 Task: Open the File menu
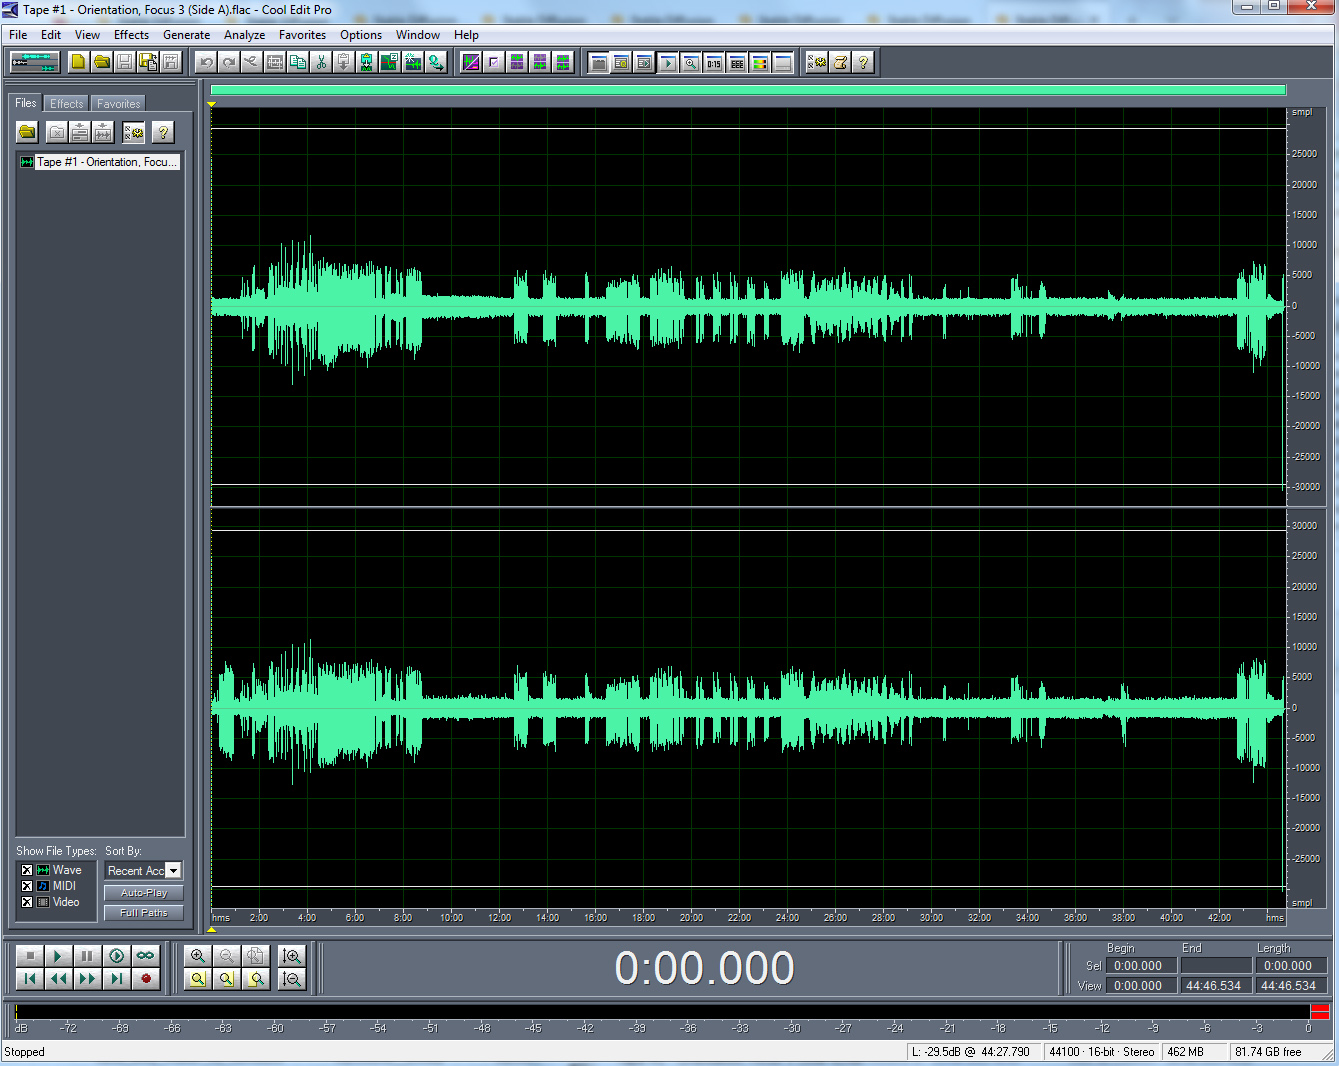pos(18,35)
